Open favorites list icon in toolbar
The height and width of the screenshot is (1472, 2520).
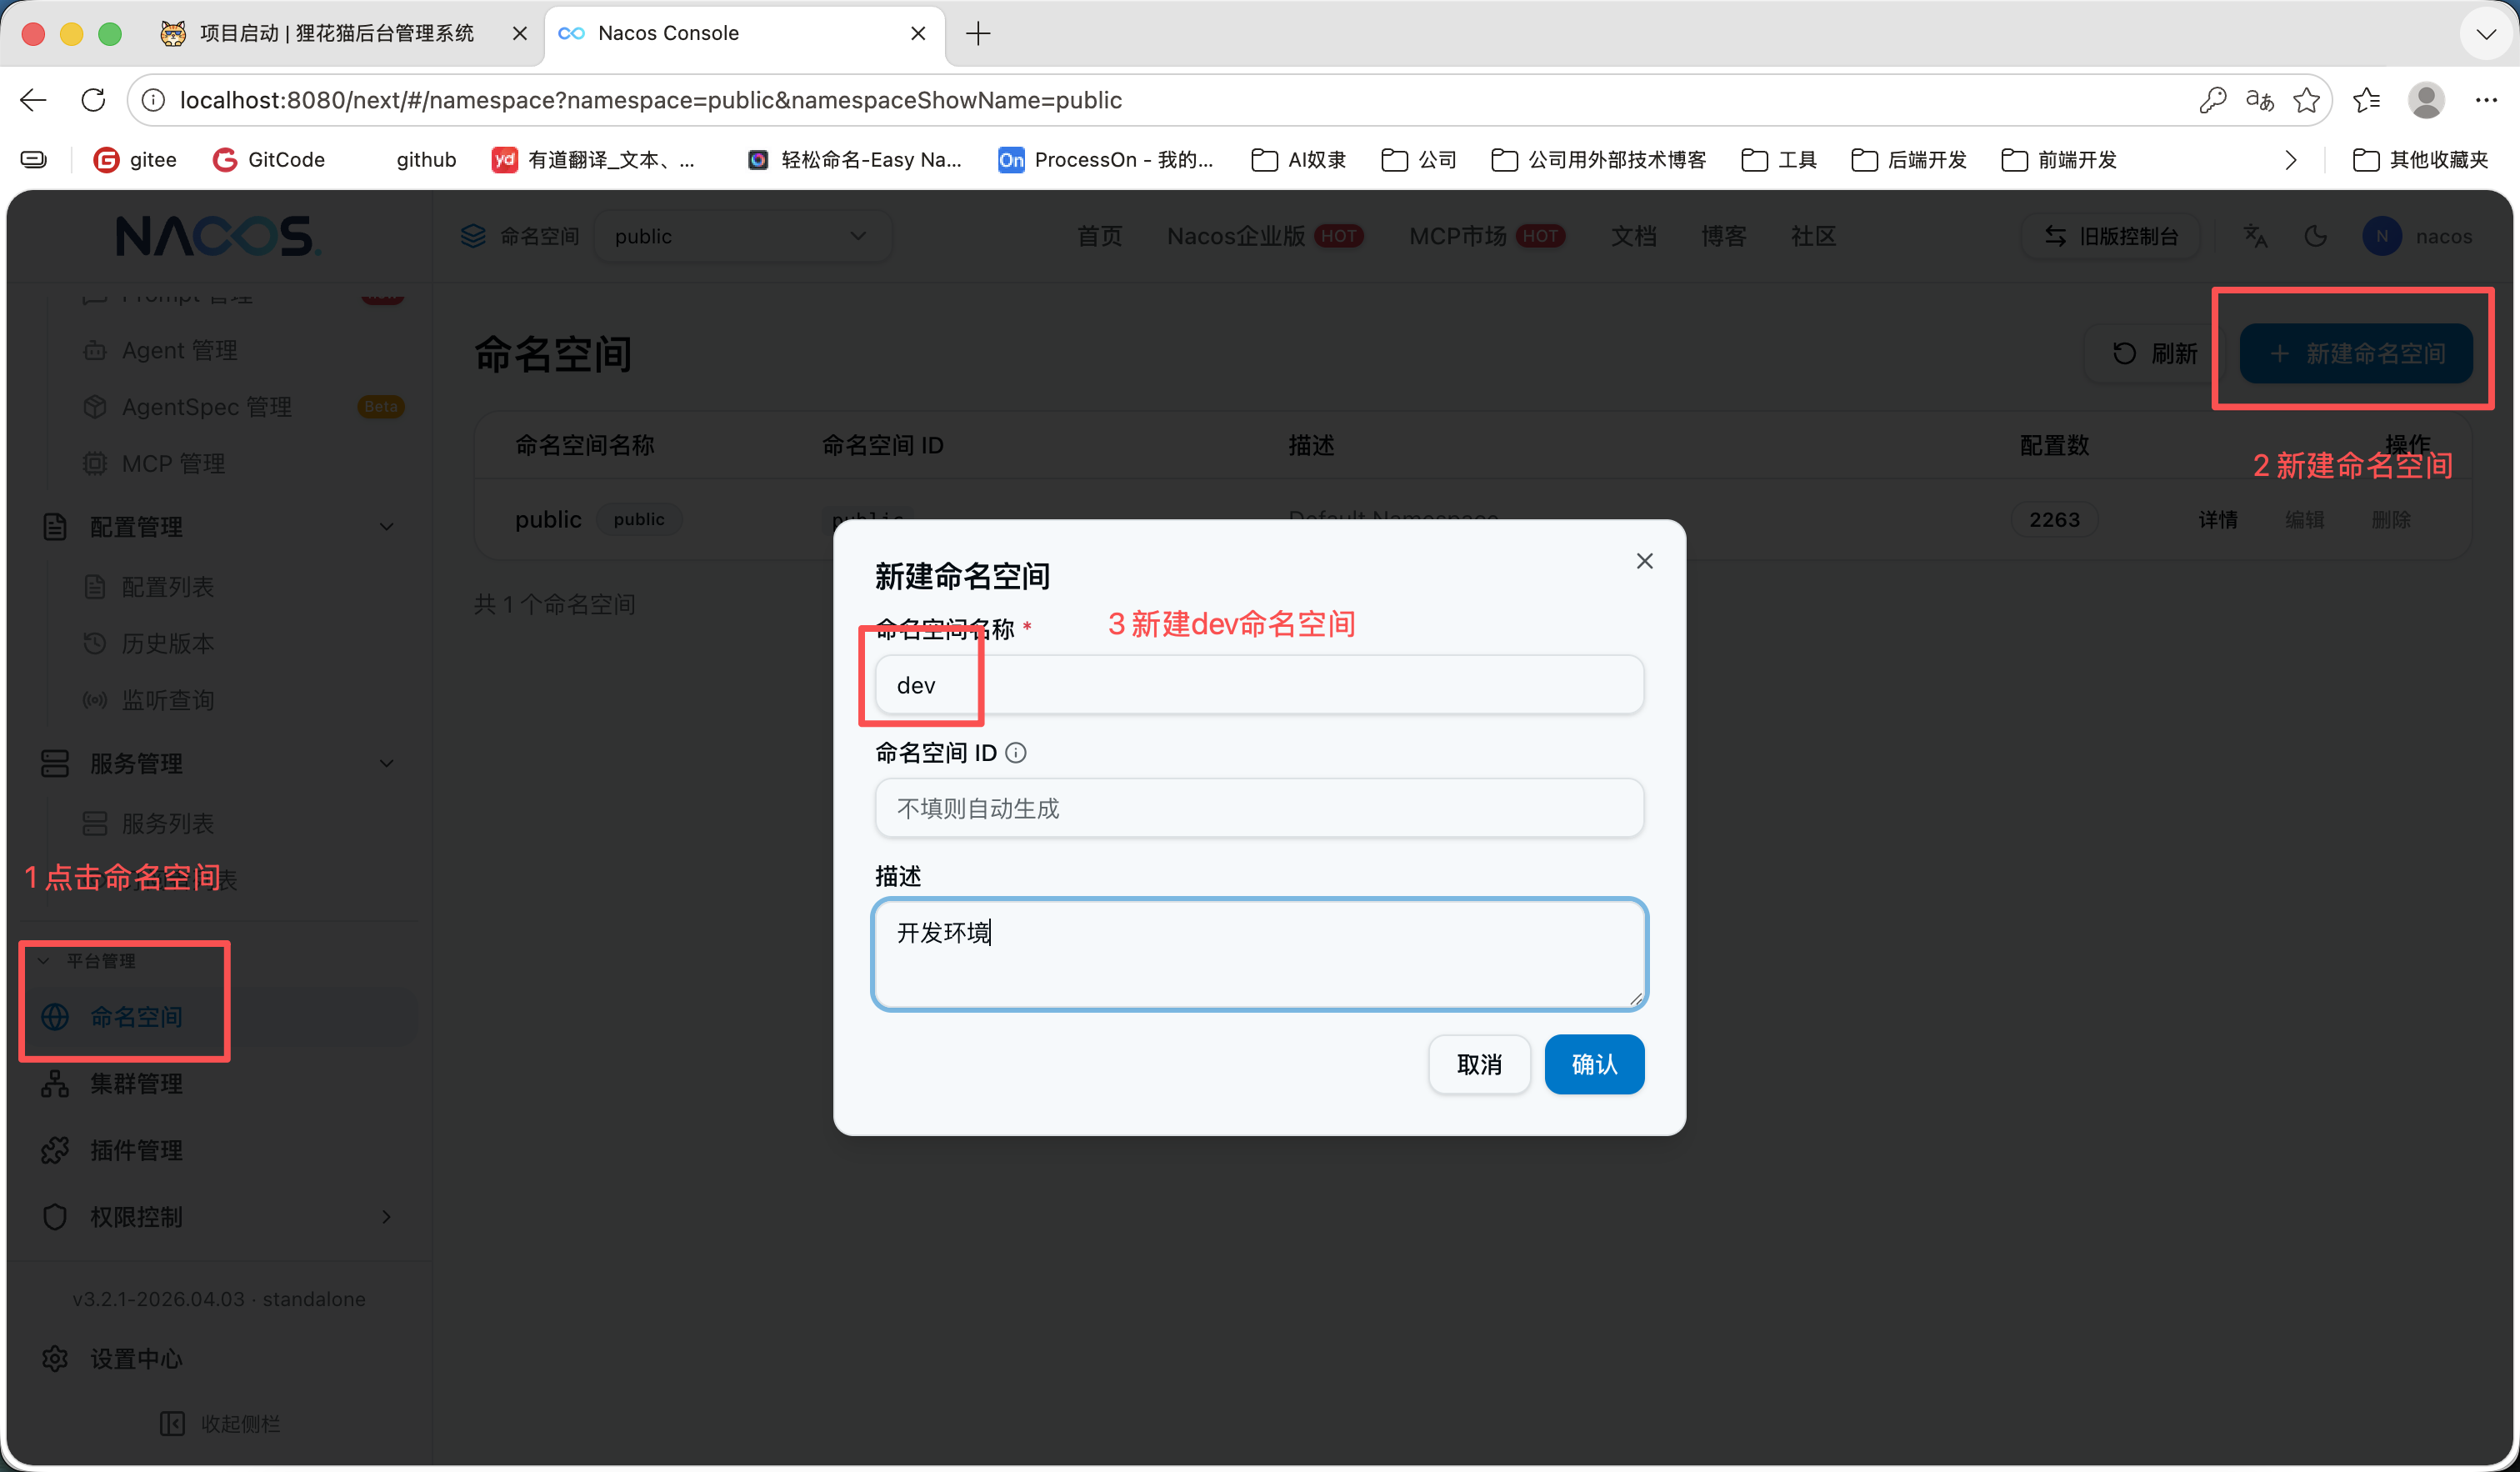2366,100
